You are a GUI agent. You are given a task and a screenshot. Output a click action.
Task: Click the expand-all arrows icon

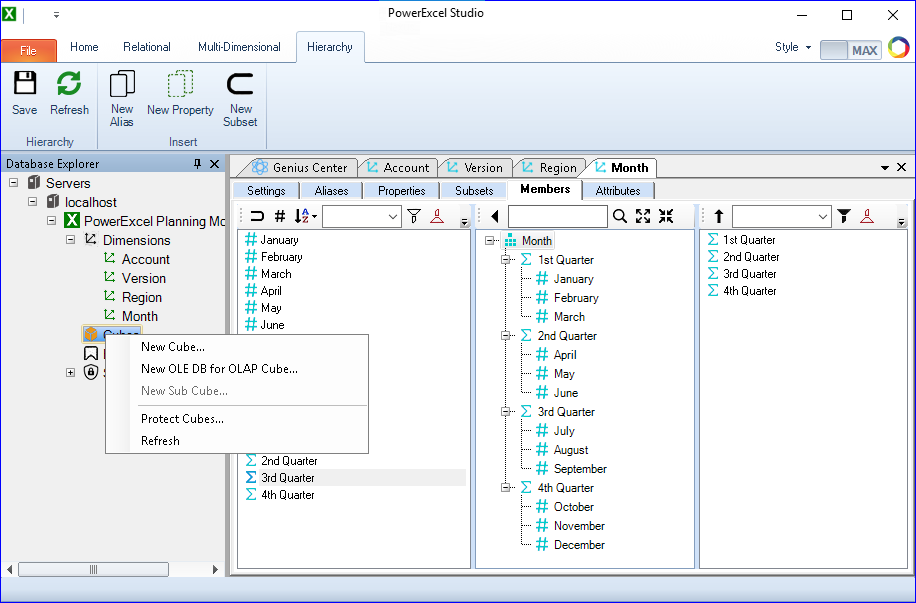(643, 216)
